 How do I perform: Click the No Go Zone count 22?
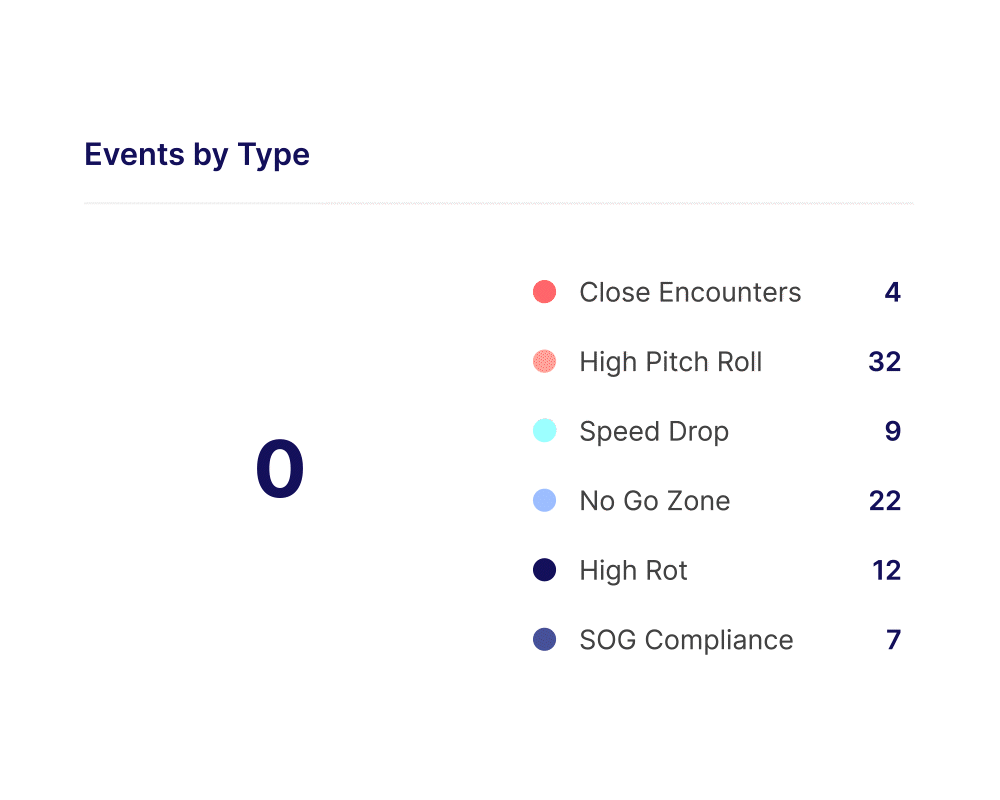click(x=885, y=500)
